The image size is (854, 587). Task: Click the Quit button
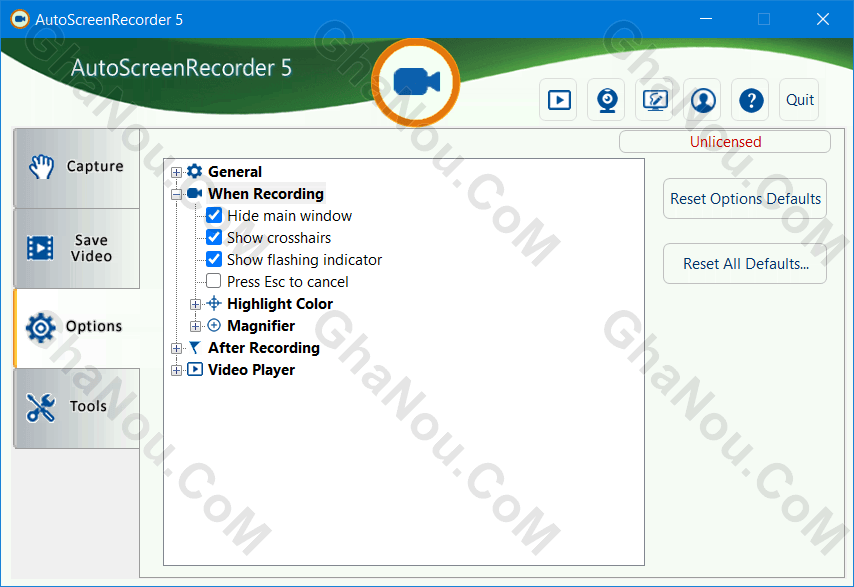[799, 100]
